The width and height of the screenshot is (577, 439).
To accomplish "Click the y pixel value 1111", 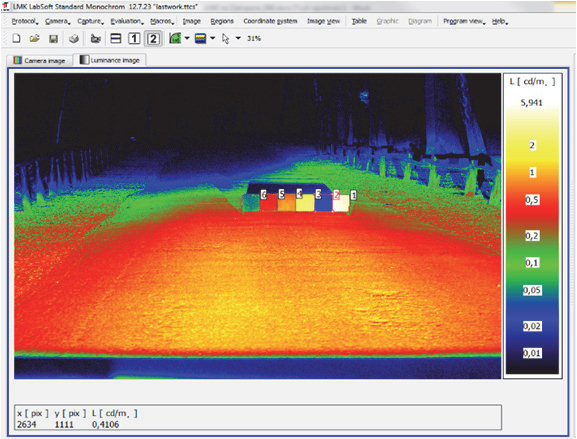I will click(x=64, y=425).
